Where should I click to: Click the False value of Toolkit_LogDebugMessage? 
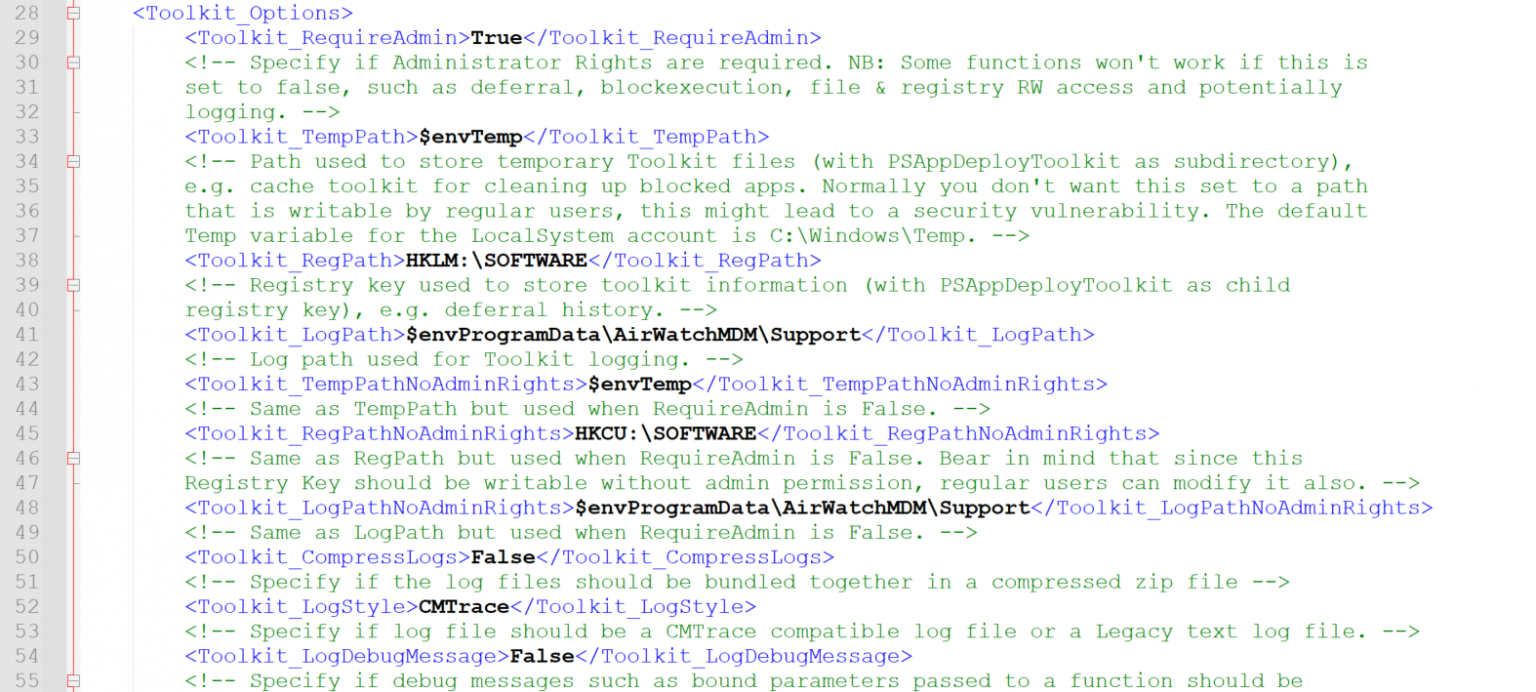(544, 656)
